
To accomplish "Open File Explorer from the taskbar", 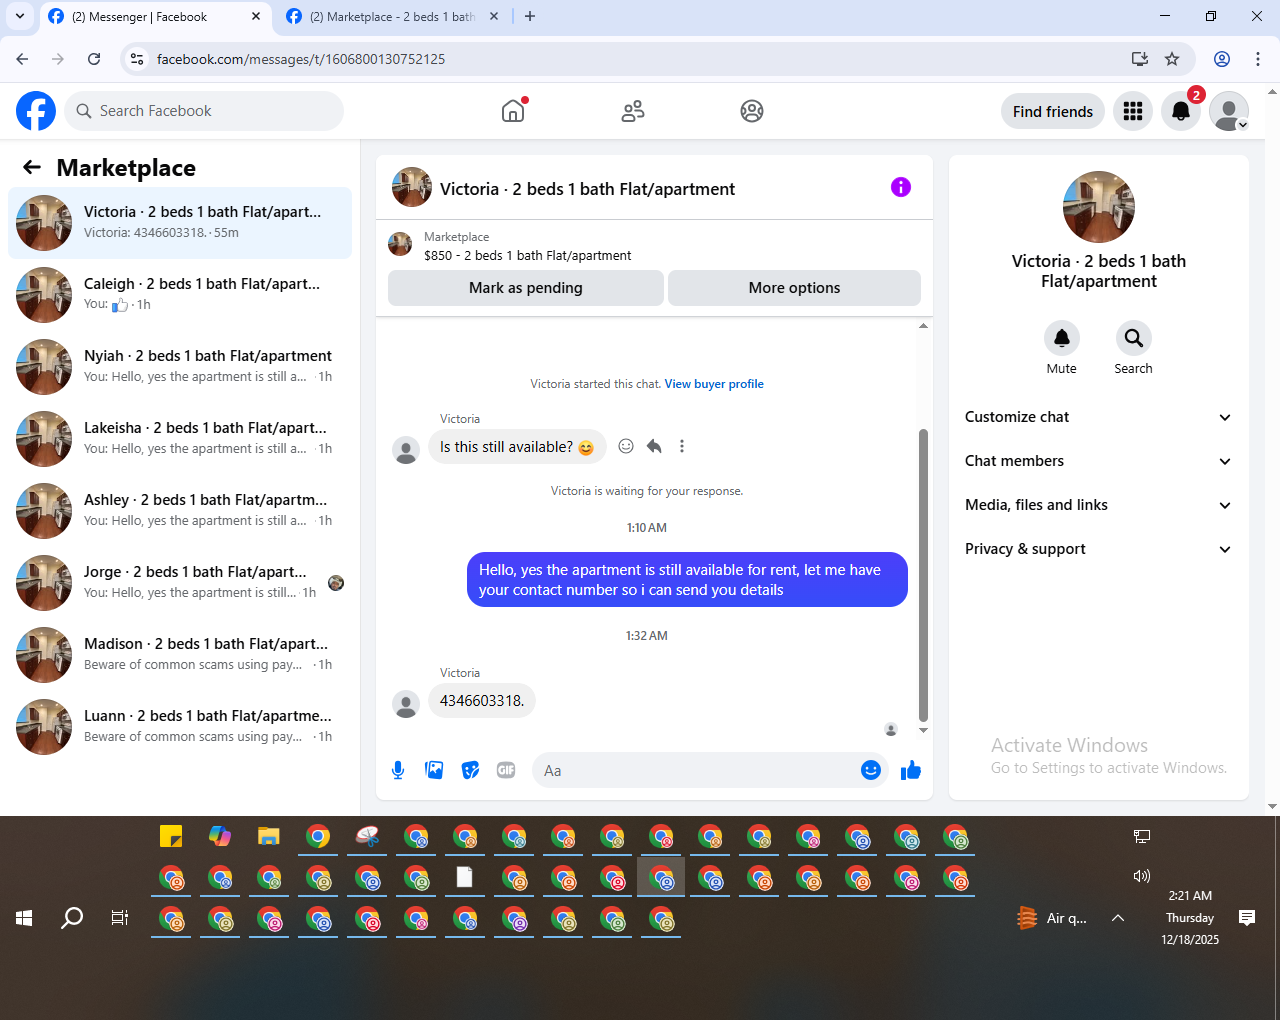I will [x=268, y=836].
